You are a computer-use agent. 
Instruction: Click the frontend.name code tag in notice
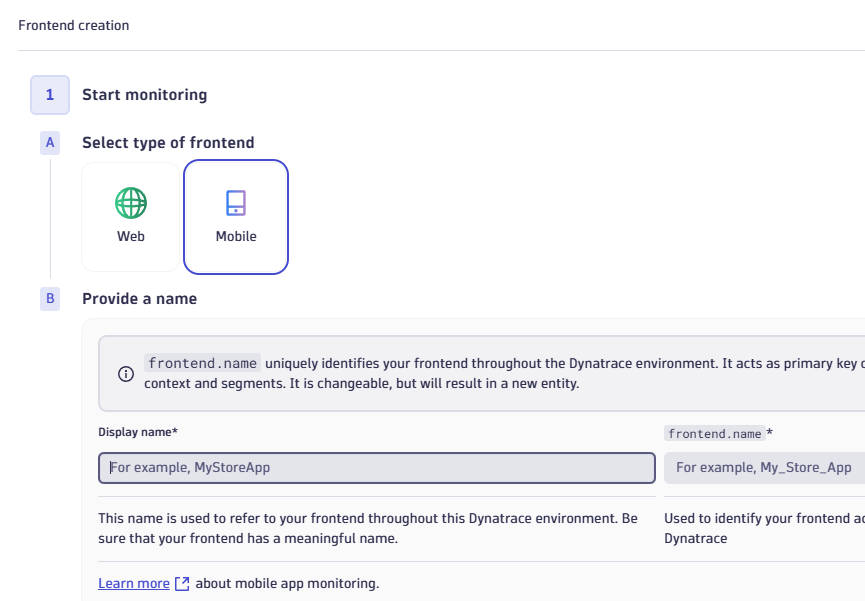[202, 363]
